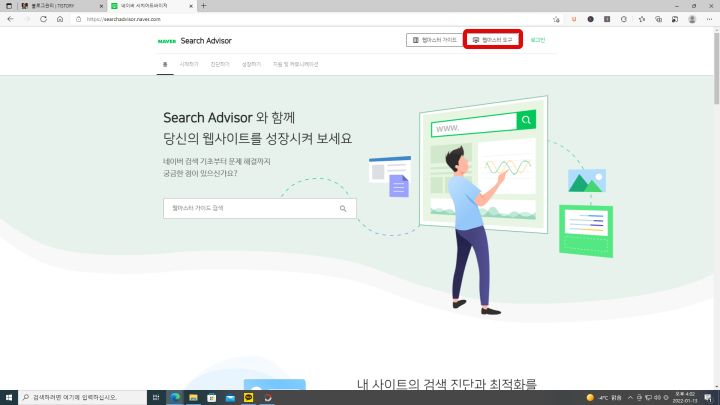Viewport: 720px width, 405px height.
Task: Click the gray square extension icon
Action: click(x=607, y=19)
